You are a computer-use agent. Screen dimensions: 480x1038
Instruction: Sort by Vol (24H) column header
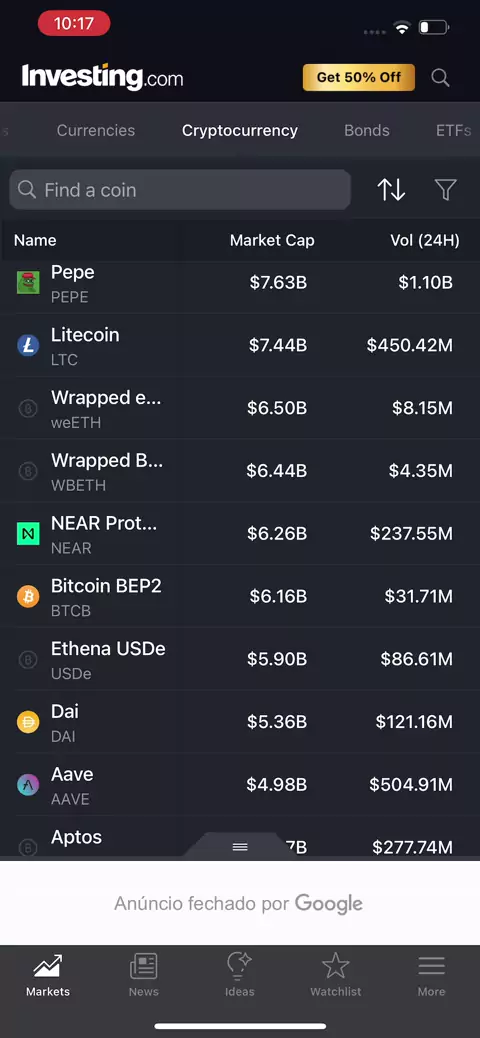pos(425,240)
